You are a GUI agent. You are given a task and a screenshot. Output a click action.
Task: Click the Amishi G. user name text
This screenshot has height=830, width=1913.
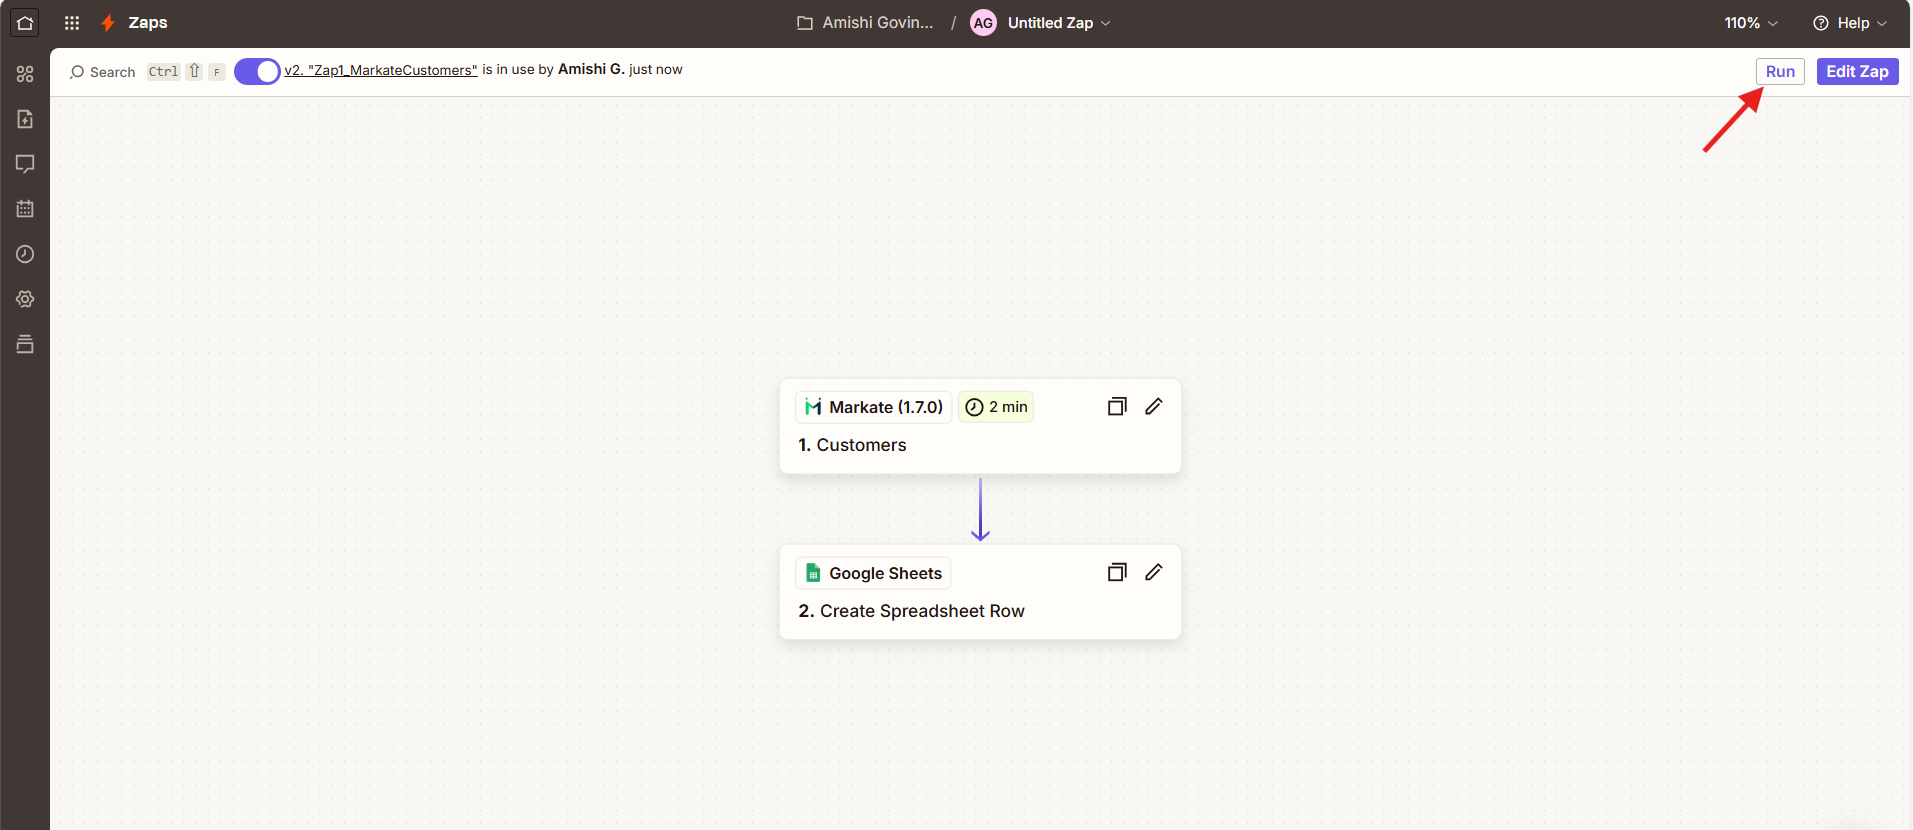[x=591, y=69]
